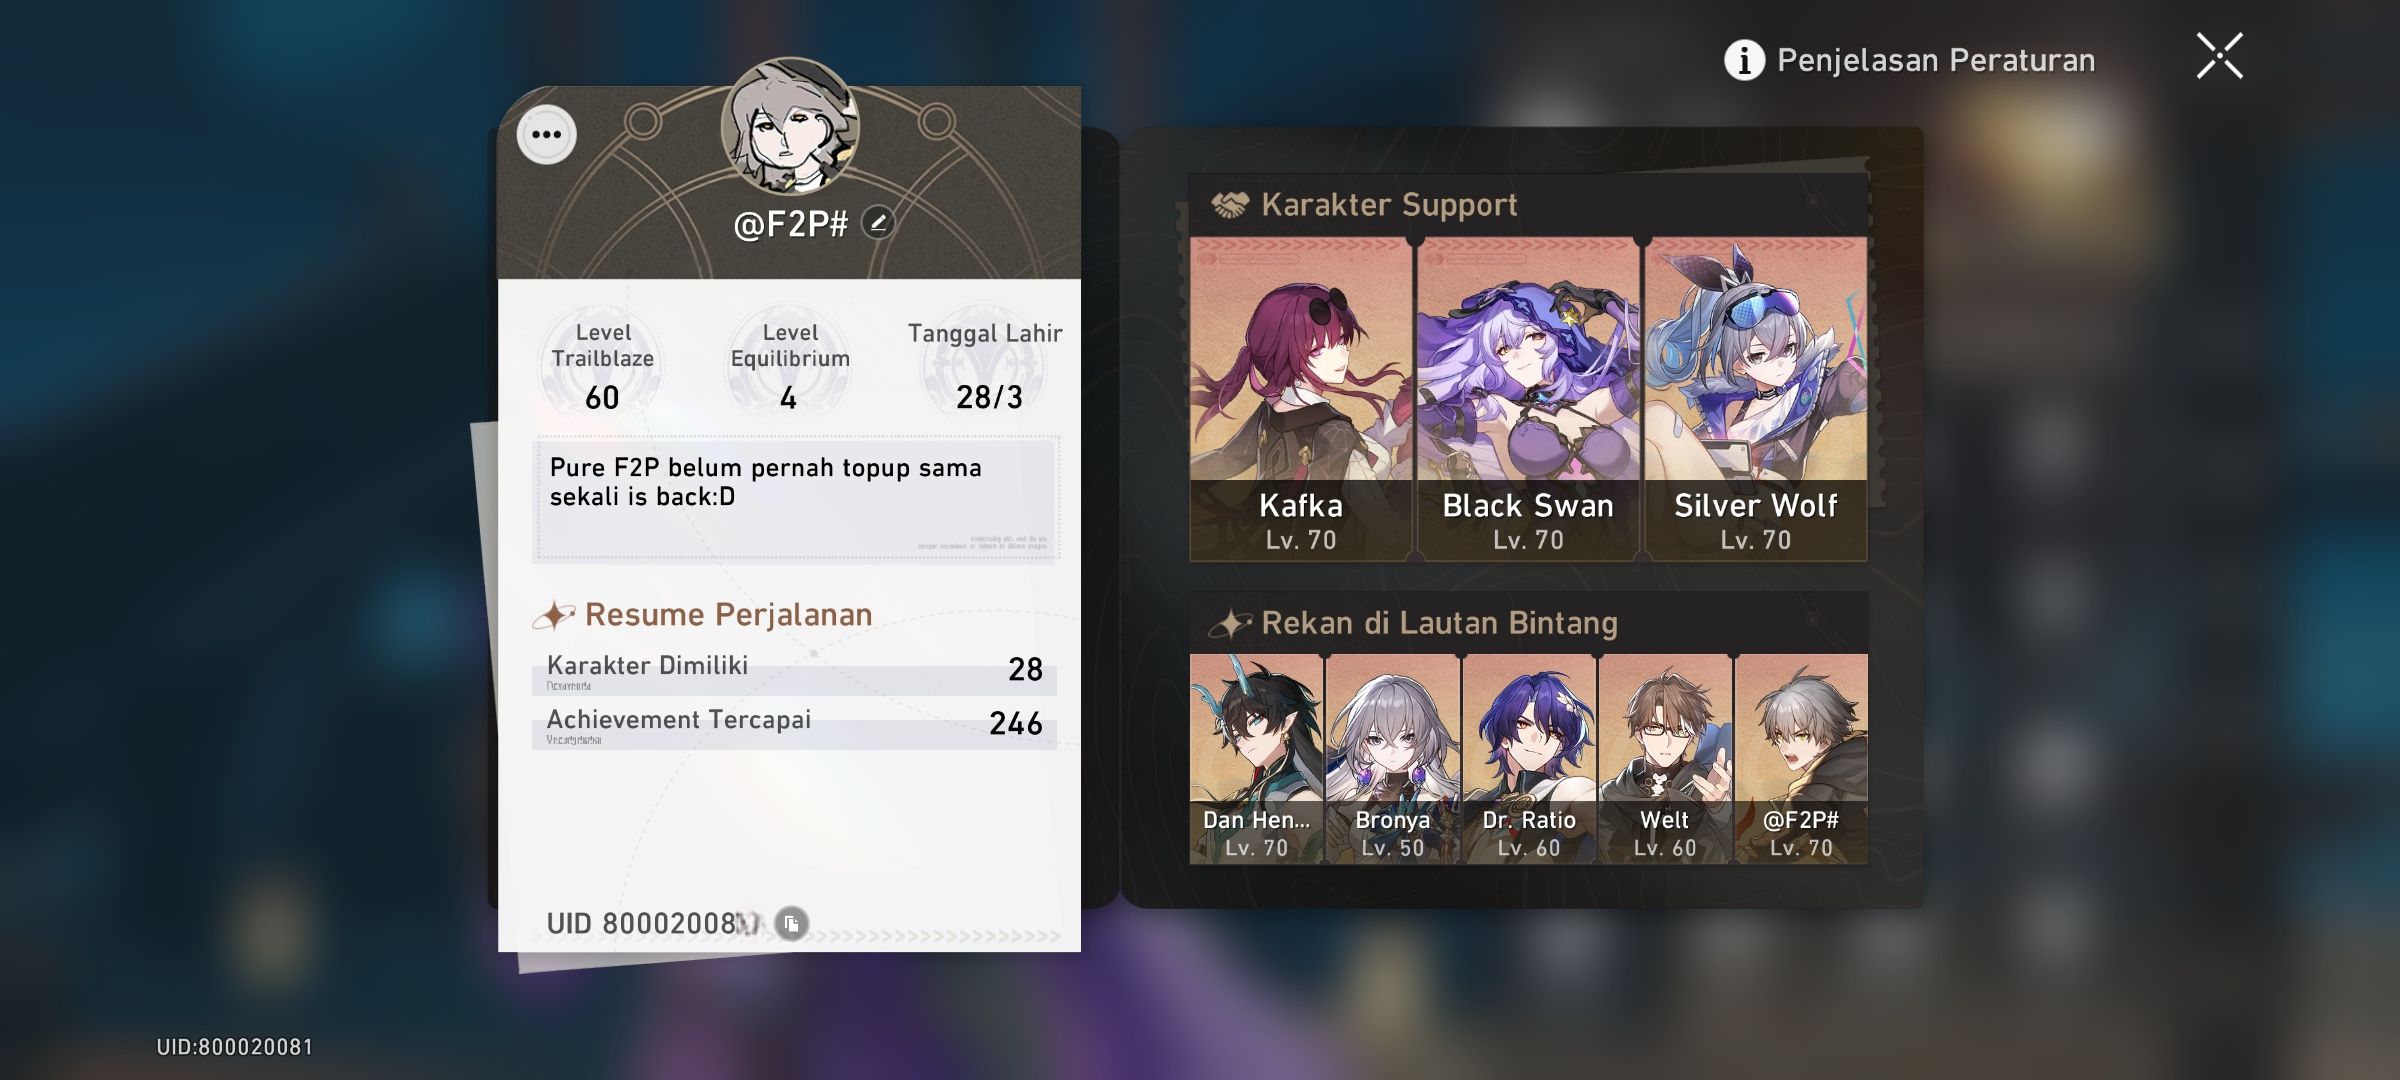Select Silver Wolf support character card
The image size is (2400, 1080).
1756,399
